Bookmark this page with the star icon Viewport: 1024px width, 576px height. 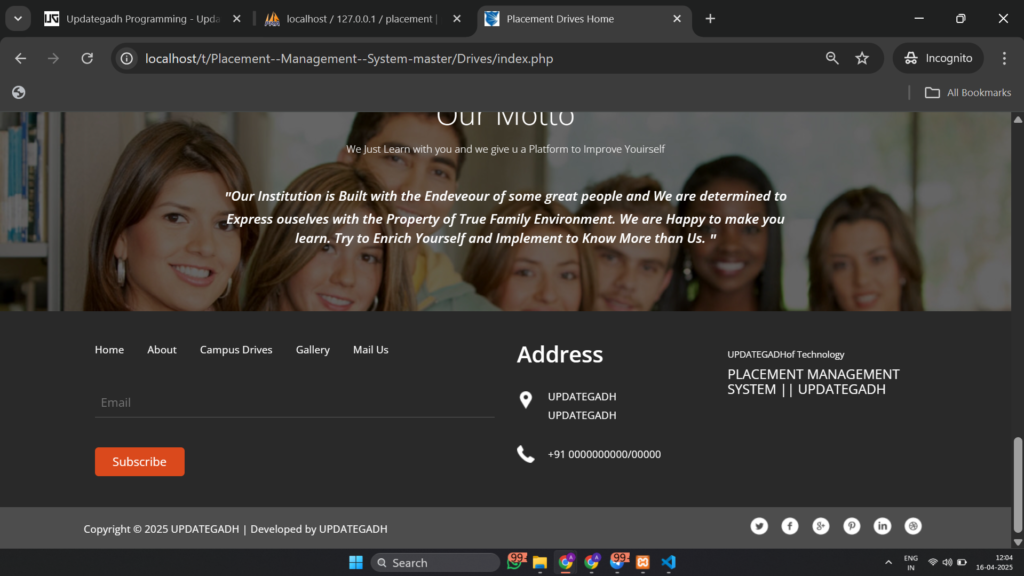[862, 58]
